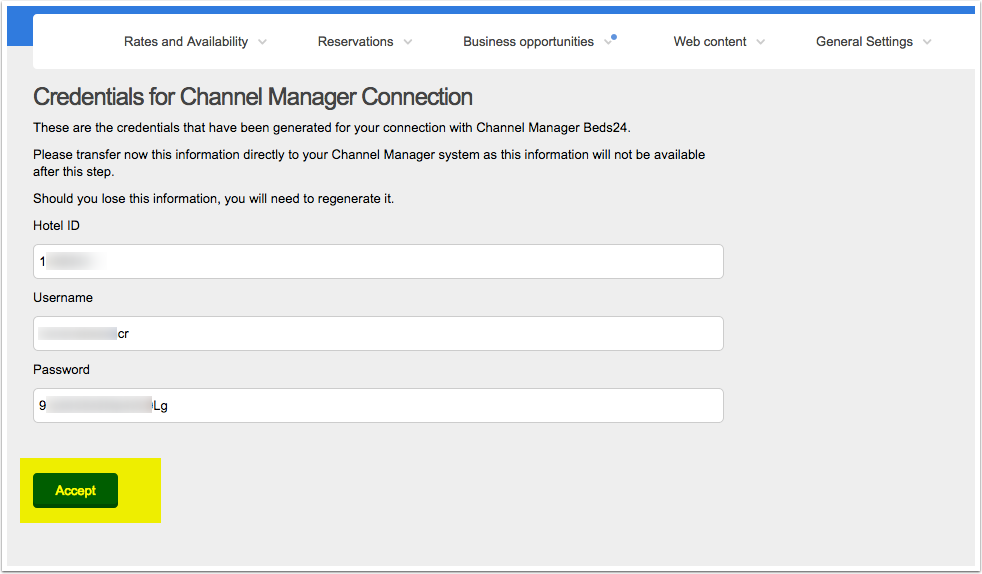Click the sentence mentioning Channel Manager Beds24
The height and width of the screenshot is (574, 982).
332,128
